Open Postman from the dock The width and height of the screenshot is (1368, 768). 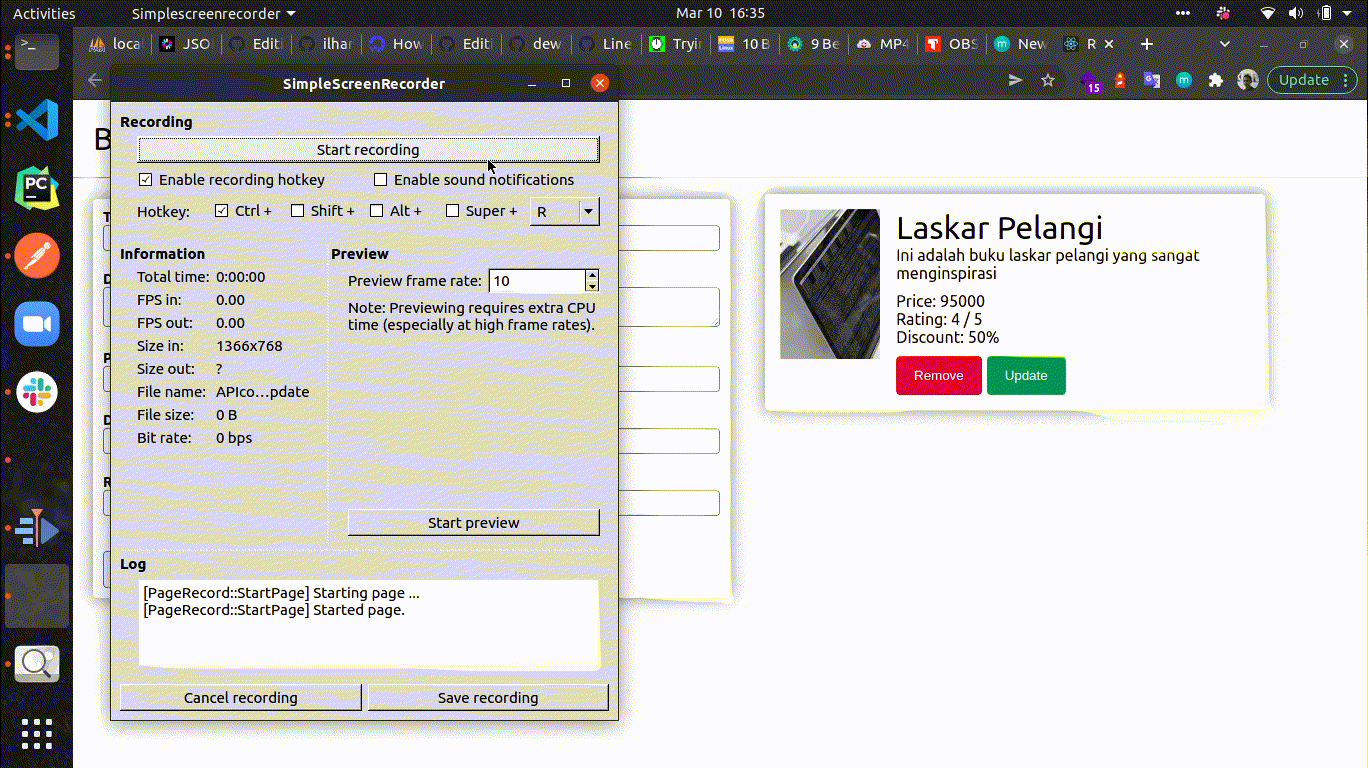point(37,256)
